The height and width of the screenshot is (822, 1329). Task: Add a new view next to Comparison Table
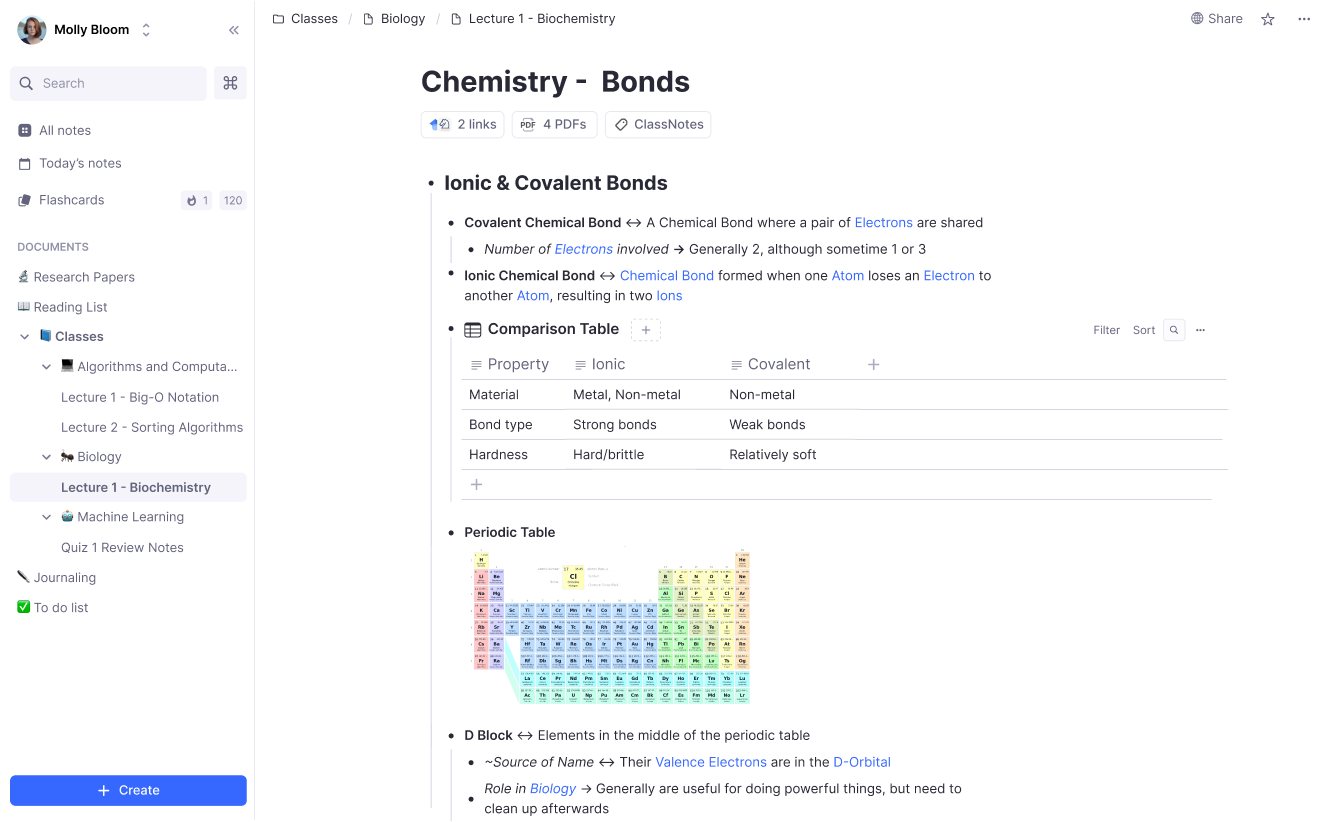click(x=646, y=330)
